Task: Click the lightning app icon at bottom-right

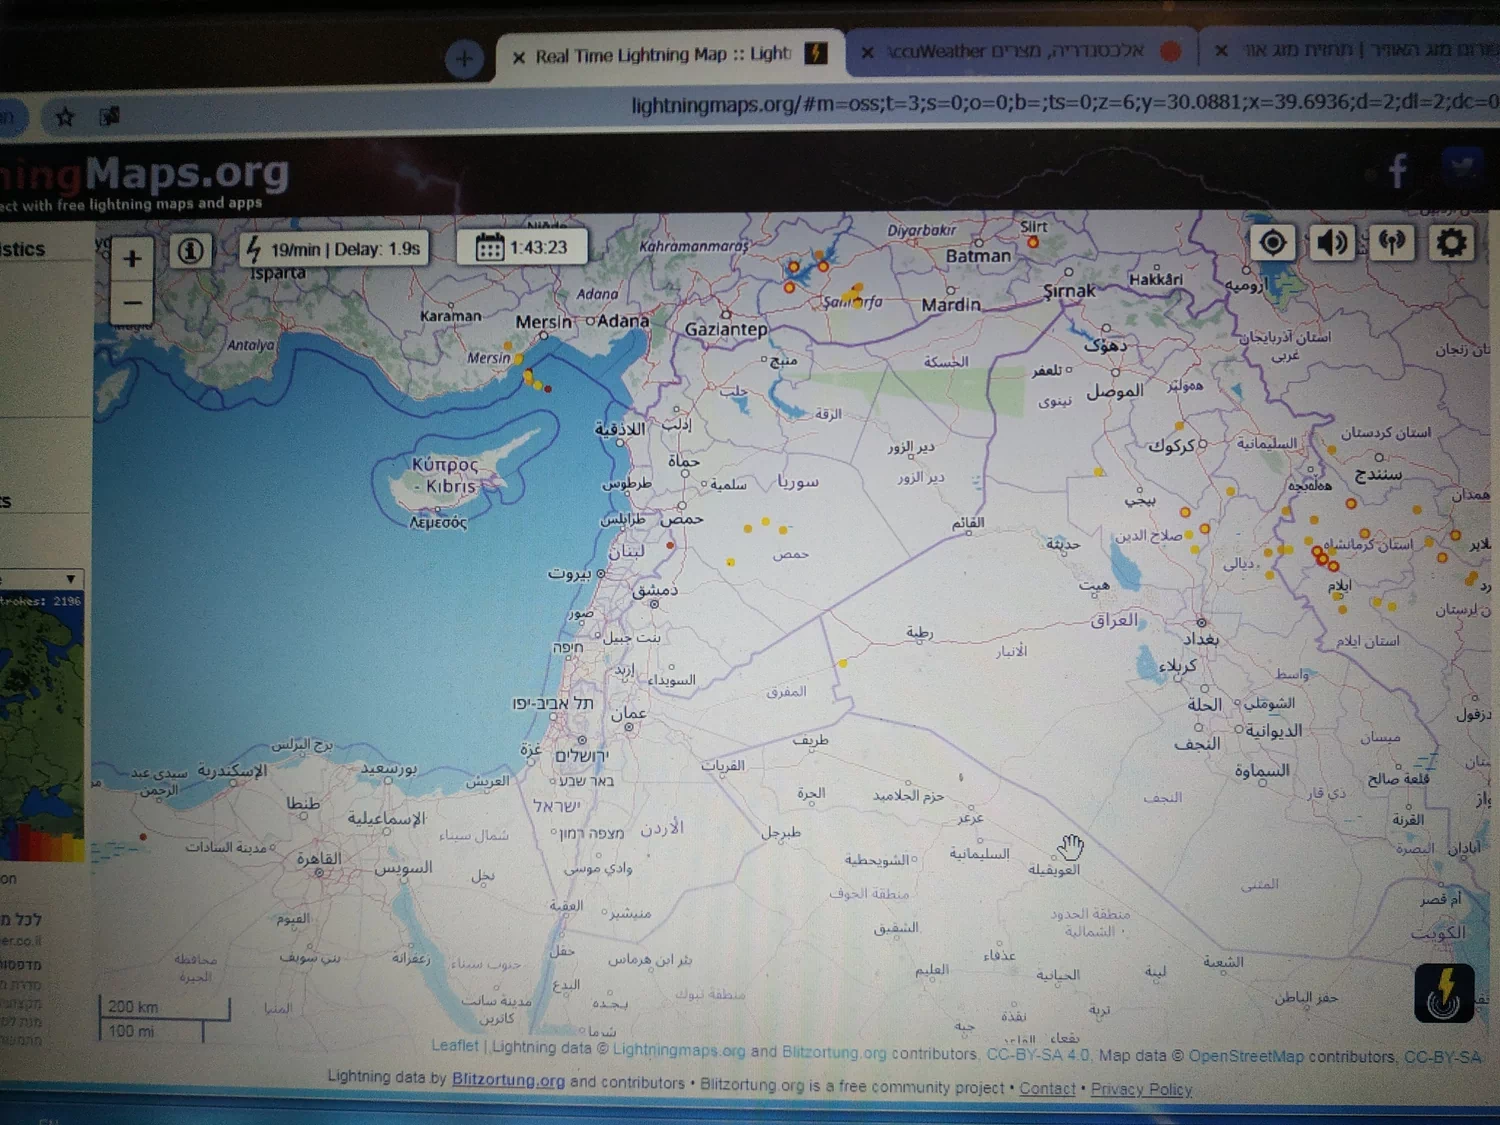Action: pos(1444,992)
